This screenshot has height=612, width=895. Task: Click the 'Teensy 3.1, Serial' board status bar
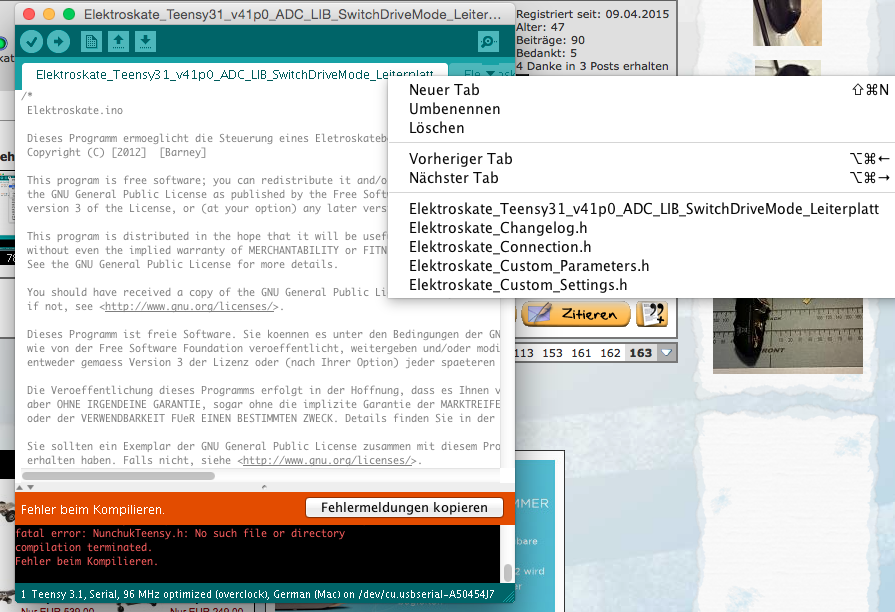(x=257, y=594)
